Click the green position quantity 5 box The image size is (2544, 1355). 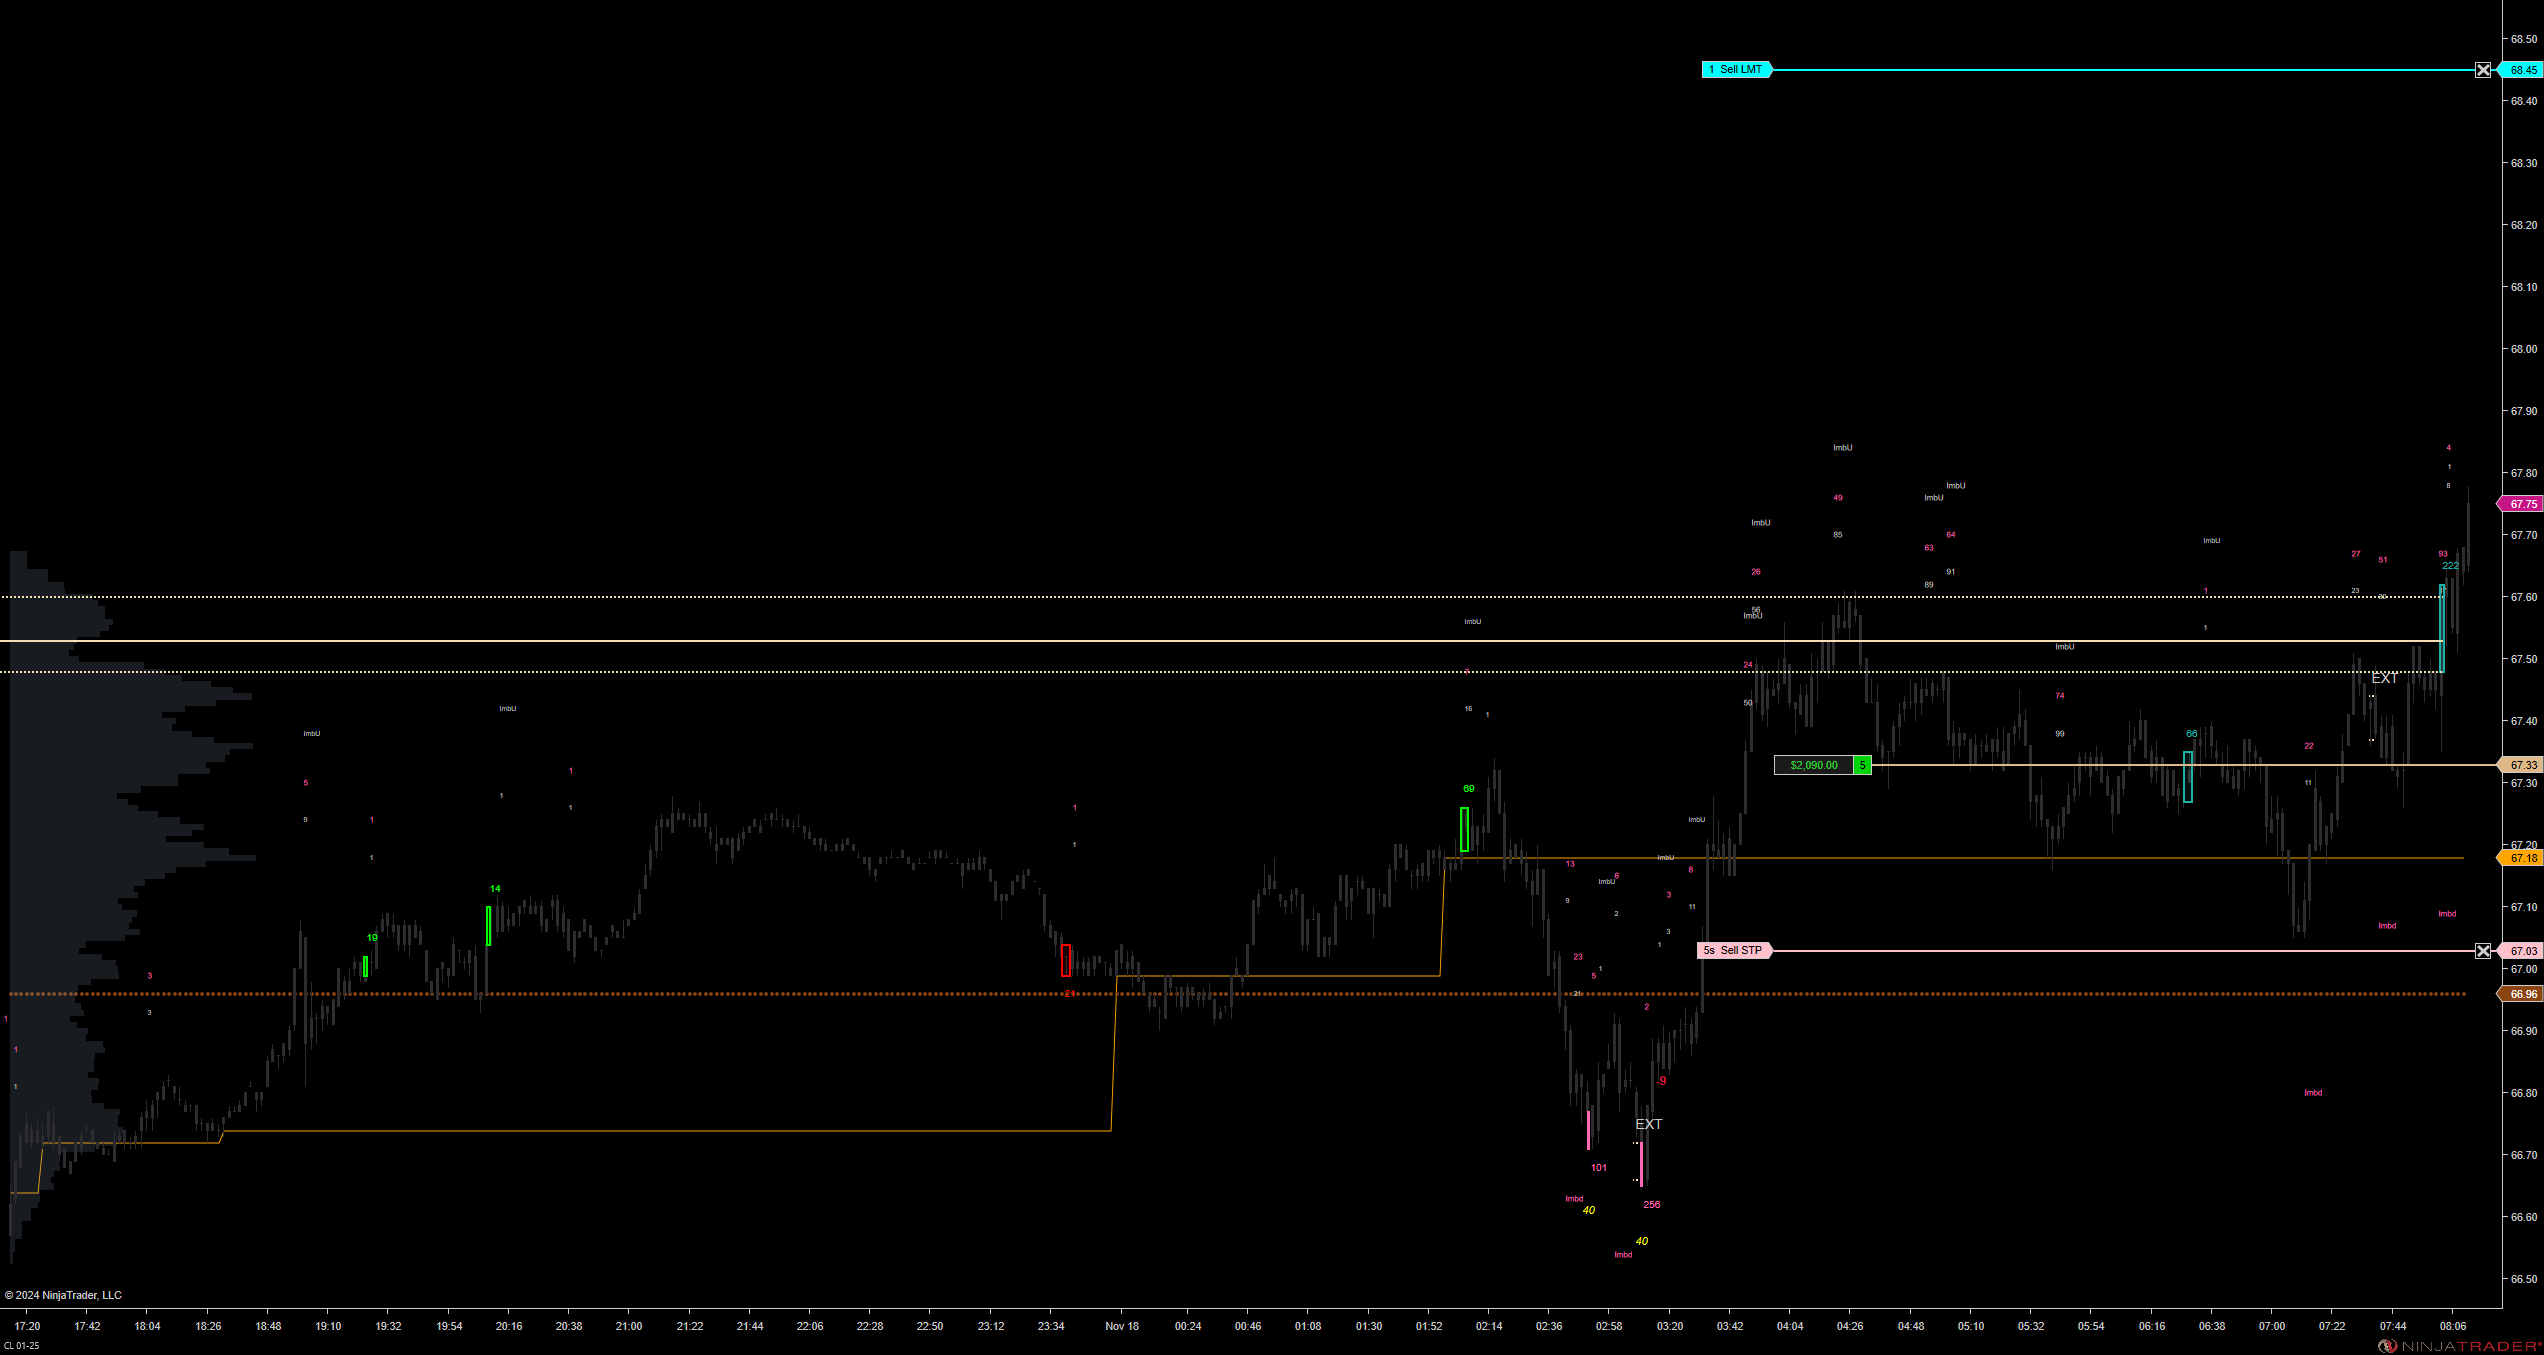pos(1862,766)
